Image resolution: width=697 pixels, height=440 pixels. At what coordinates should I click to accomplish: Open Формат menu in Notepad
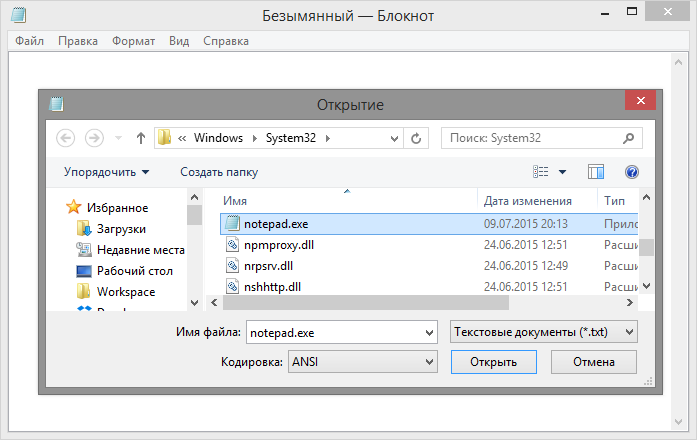[133, 41]
